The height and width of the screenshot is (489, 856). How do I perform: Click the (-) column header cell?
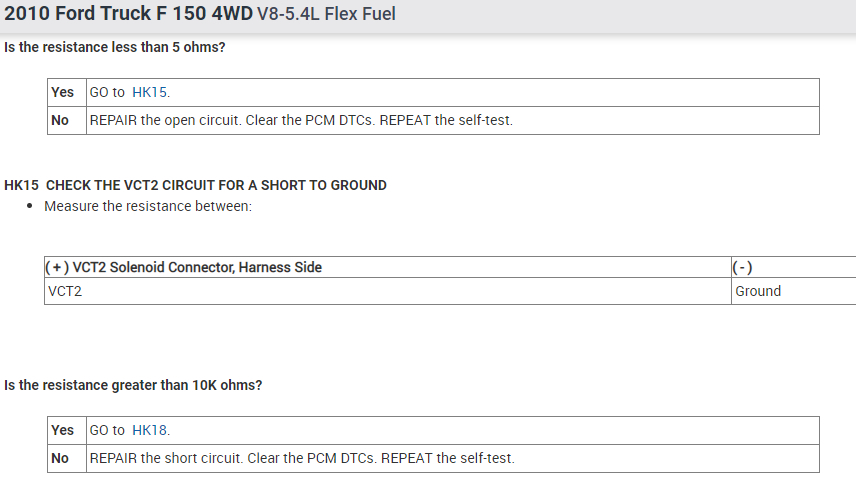coord(742,267)
